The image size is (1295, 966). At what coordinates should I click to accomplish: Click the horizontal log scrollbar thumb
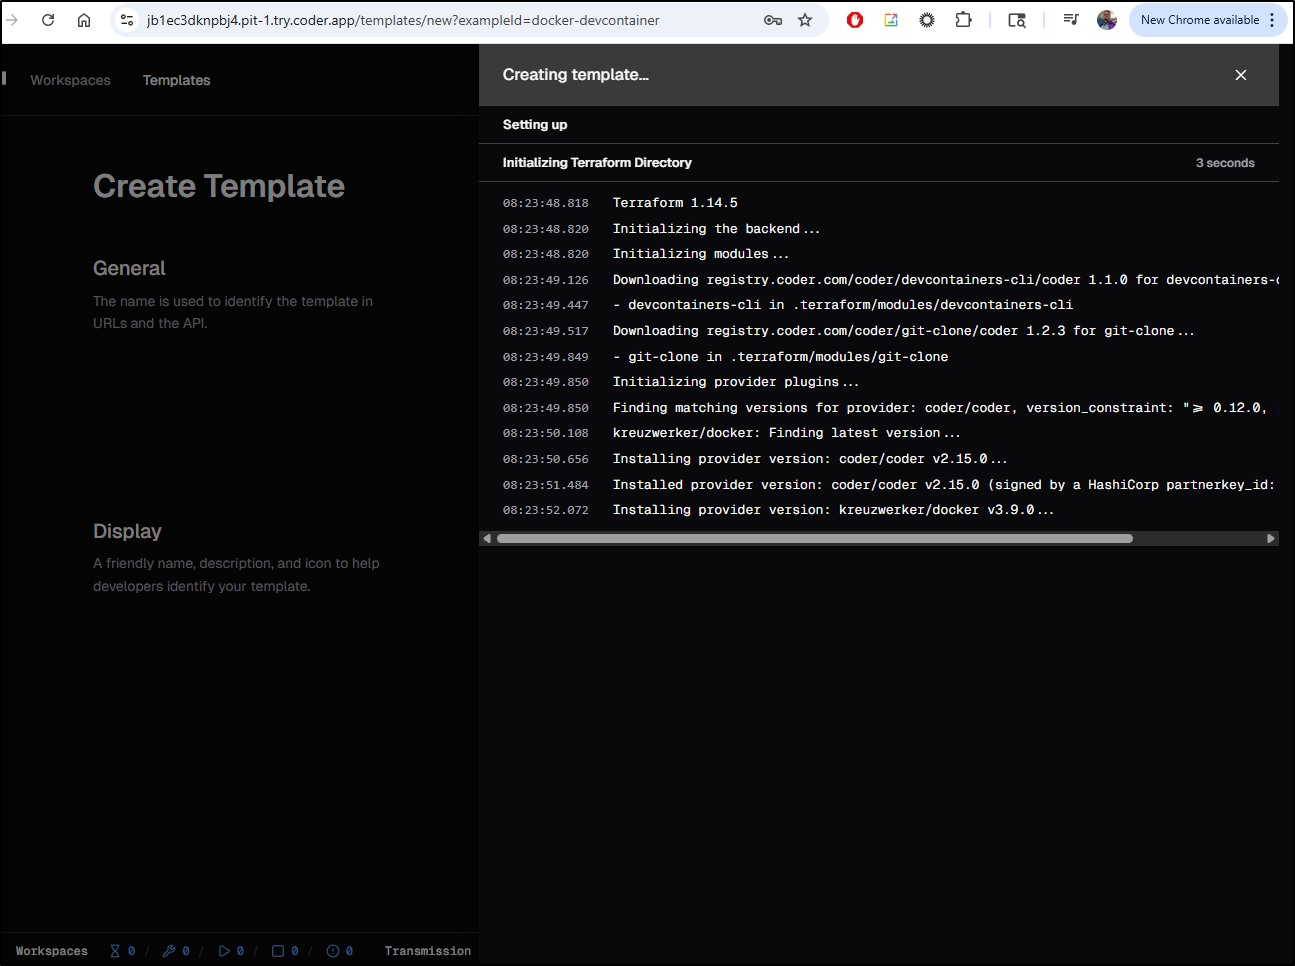[814, 538]
